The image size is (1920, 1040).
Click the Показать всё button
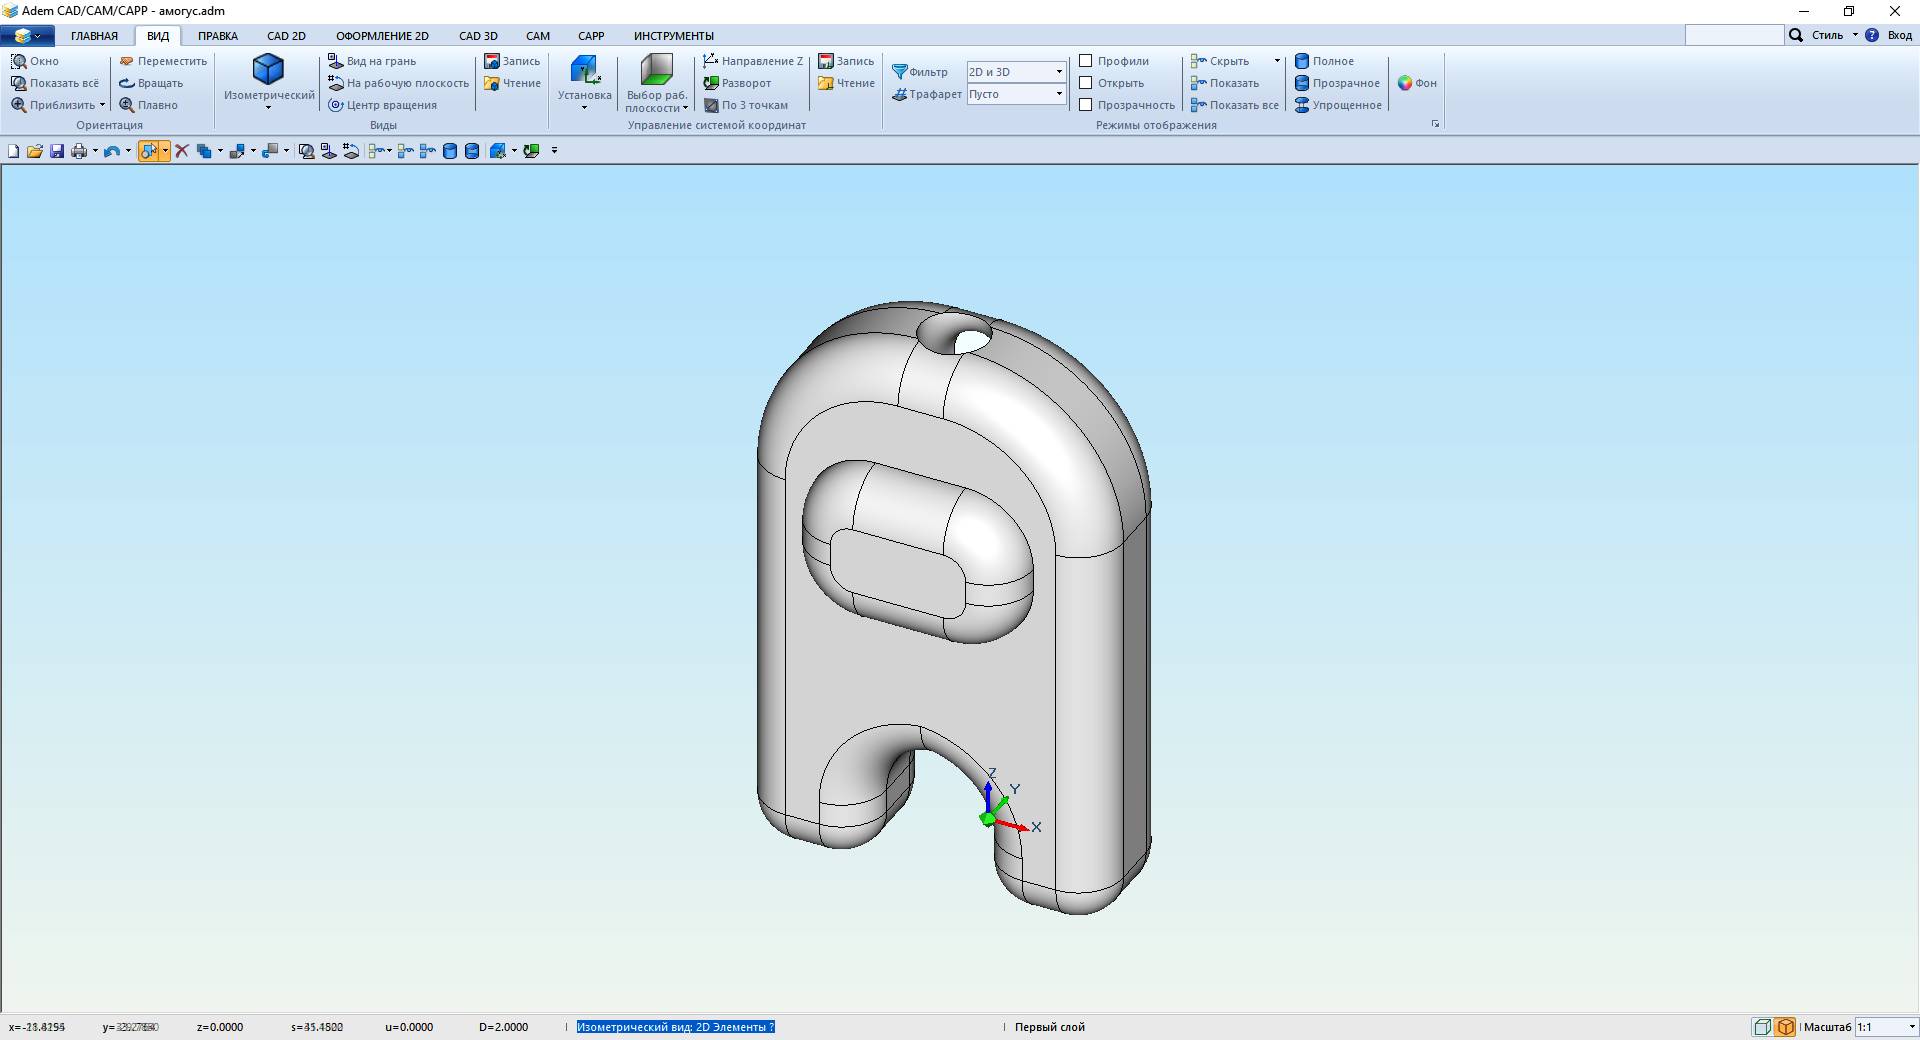55,83
